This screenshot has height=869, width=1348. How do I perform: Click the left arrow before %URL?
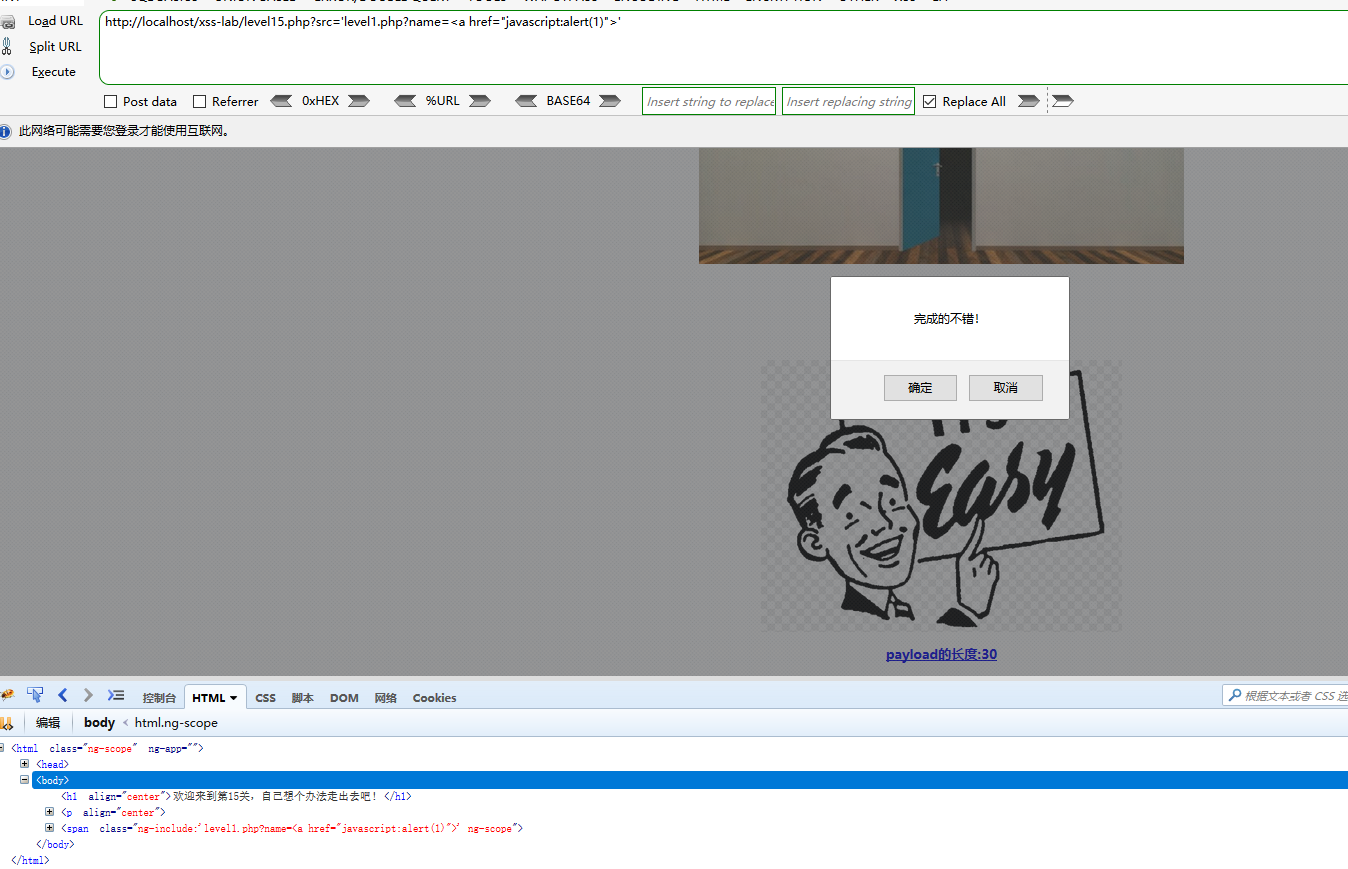tap(405, 101)
